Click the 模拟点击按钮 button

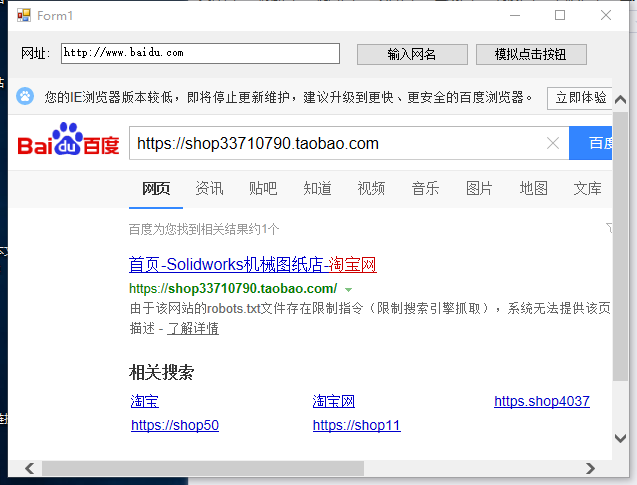point(531,54)
